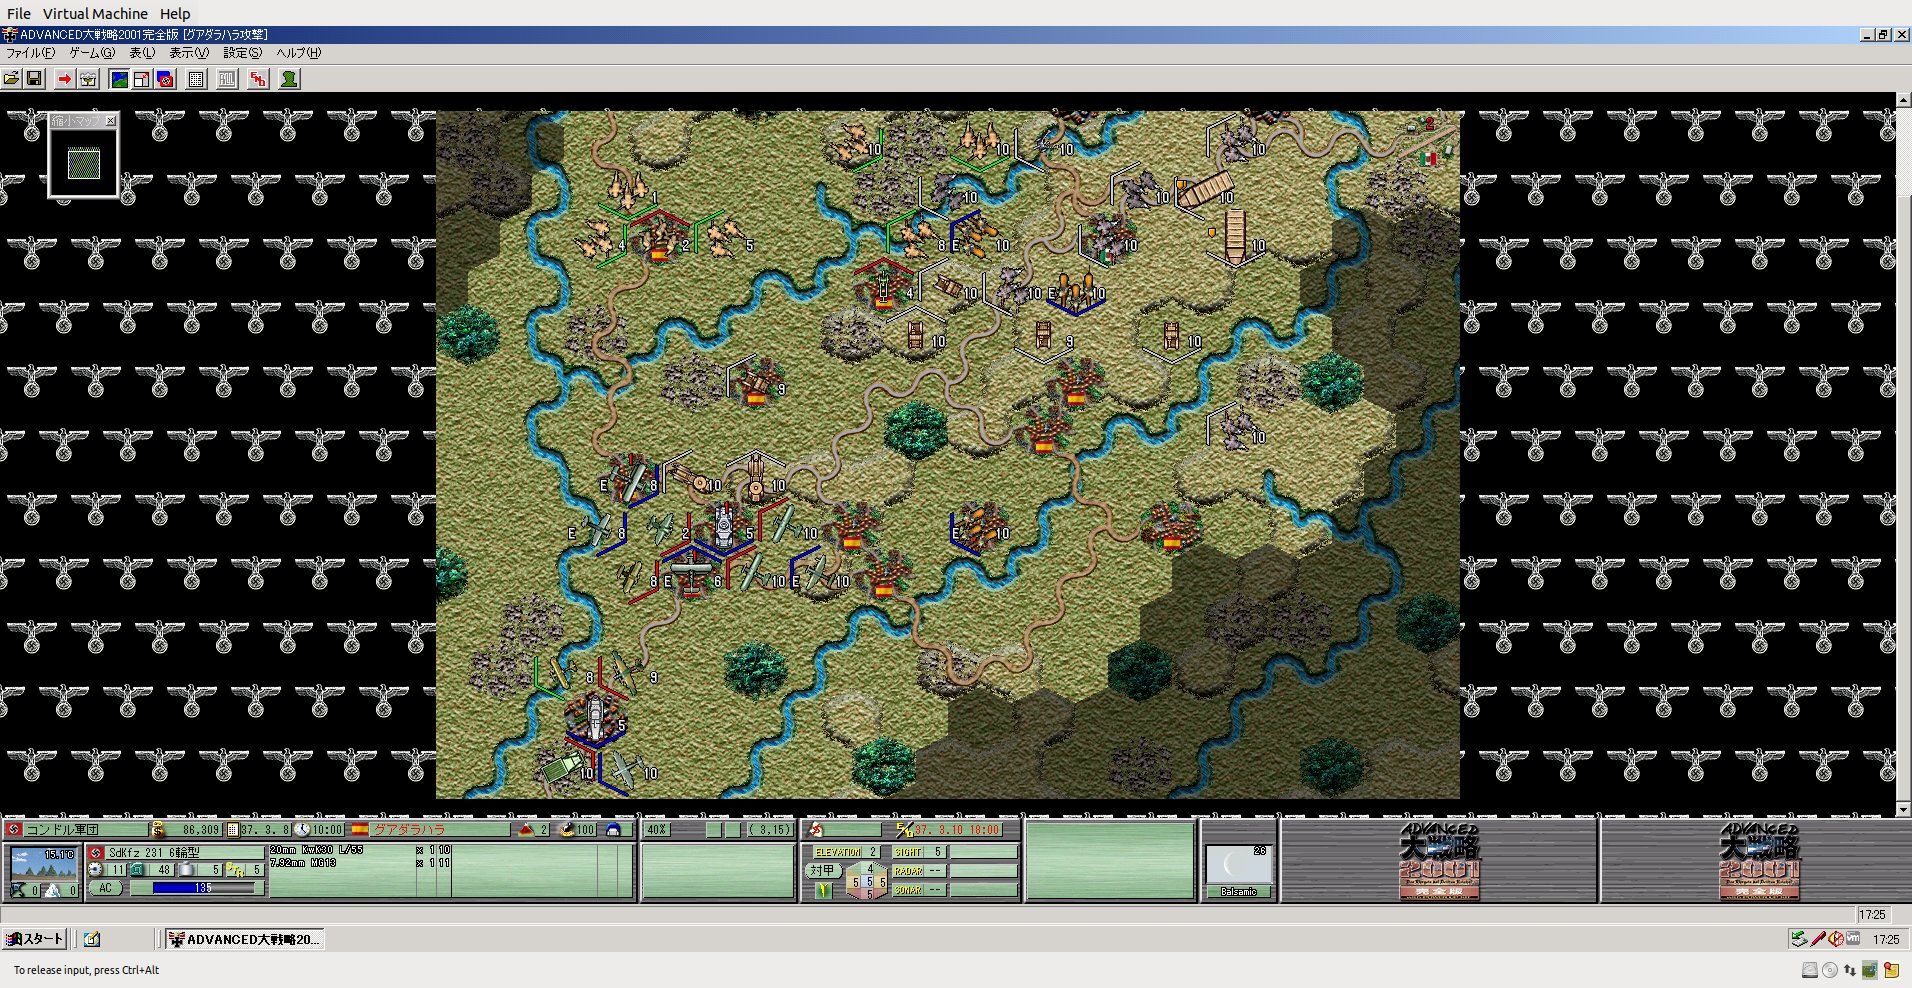Toggle the terrain map view toolbar icon
The width and height of the screenshot is (1912, 988).
click(x=119, y=79)
